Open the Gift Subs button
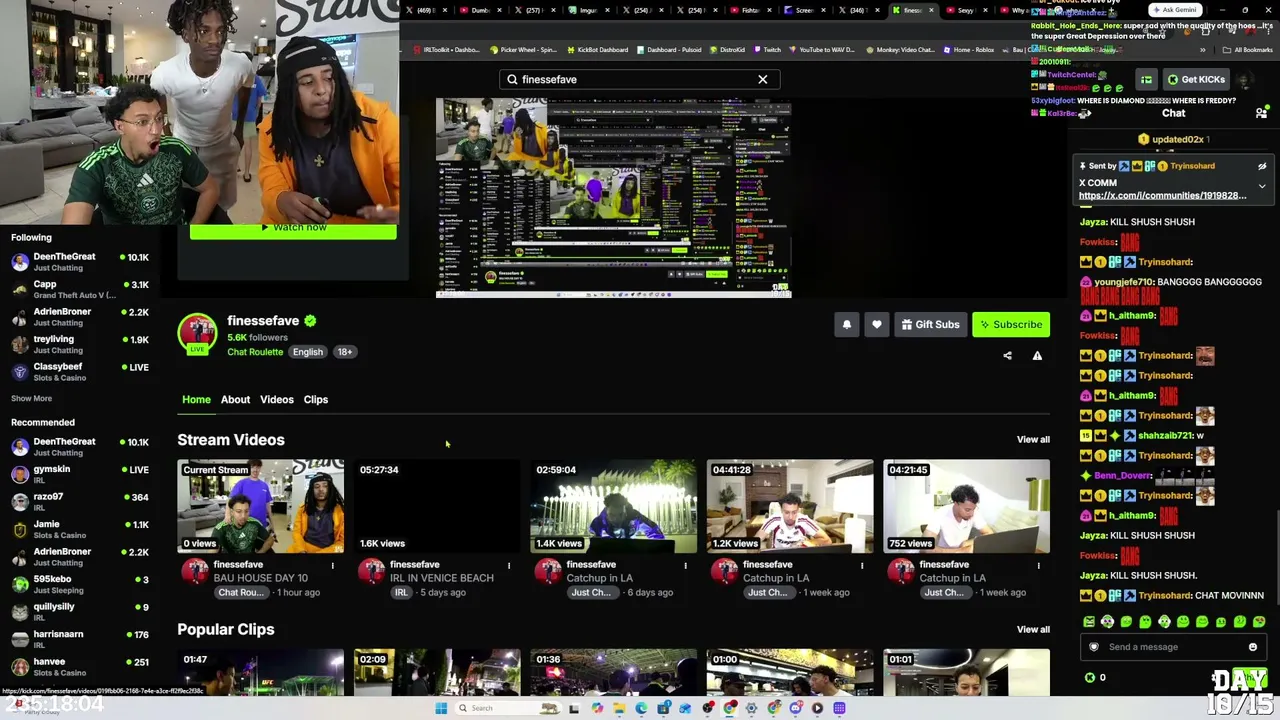1280x720 pixels. coord(930,324)
